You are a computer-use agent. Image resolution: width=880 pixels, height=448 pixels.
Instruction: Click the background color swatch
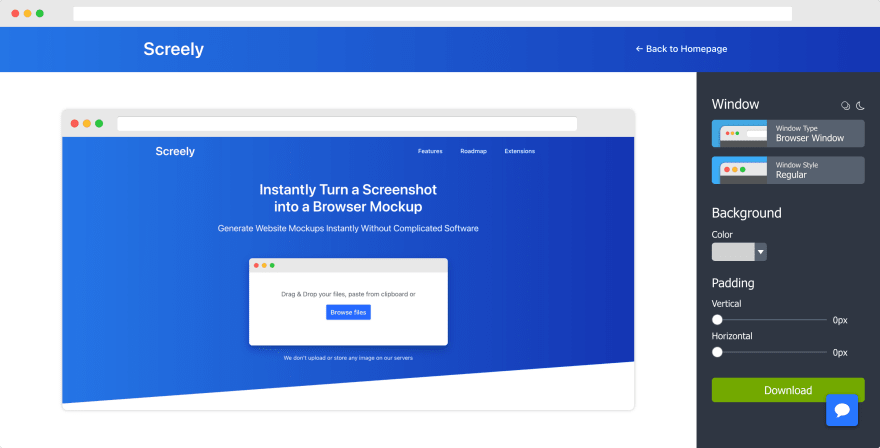733,252
